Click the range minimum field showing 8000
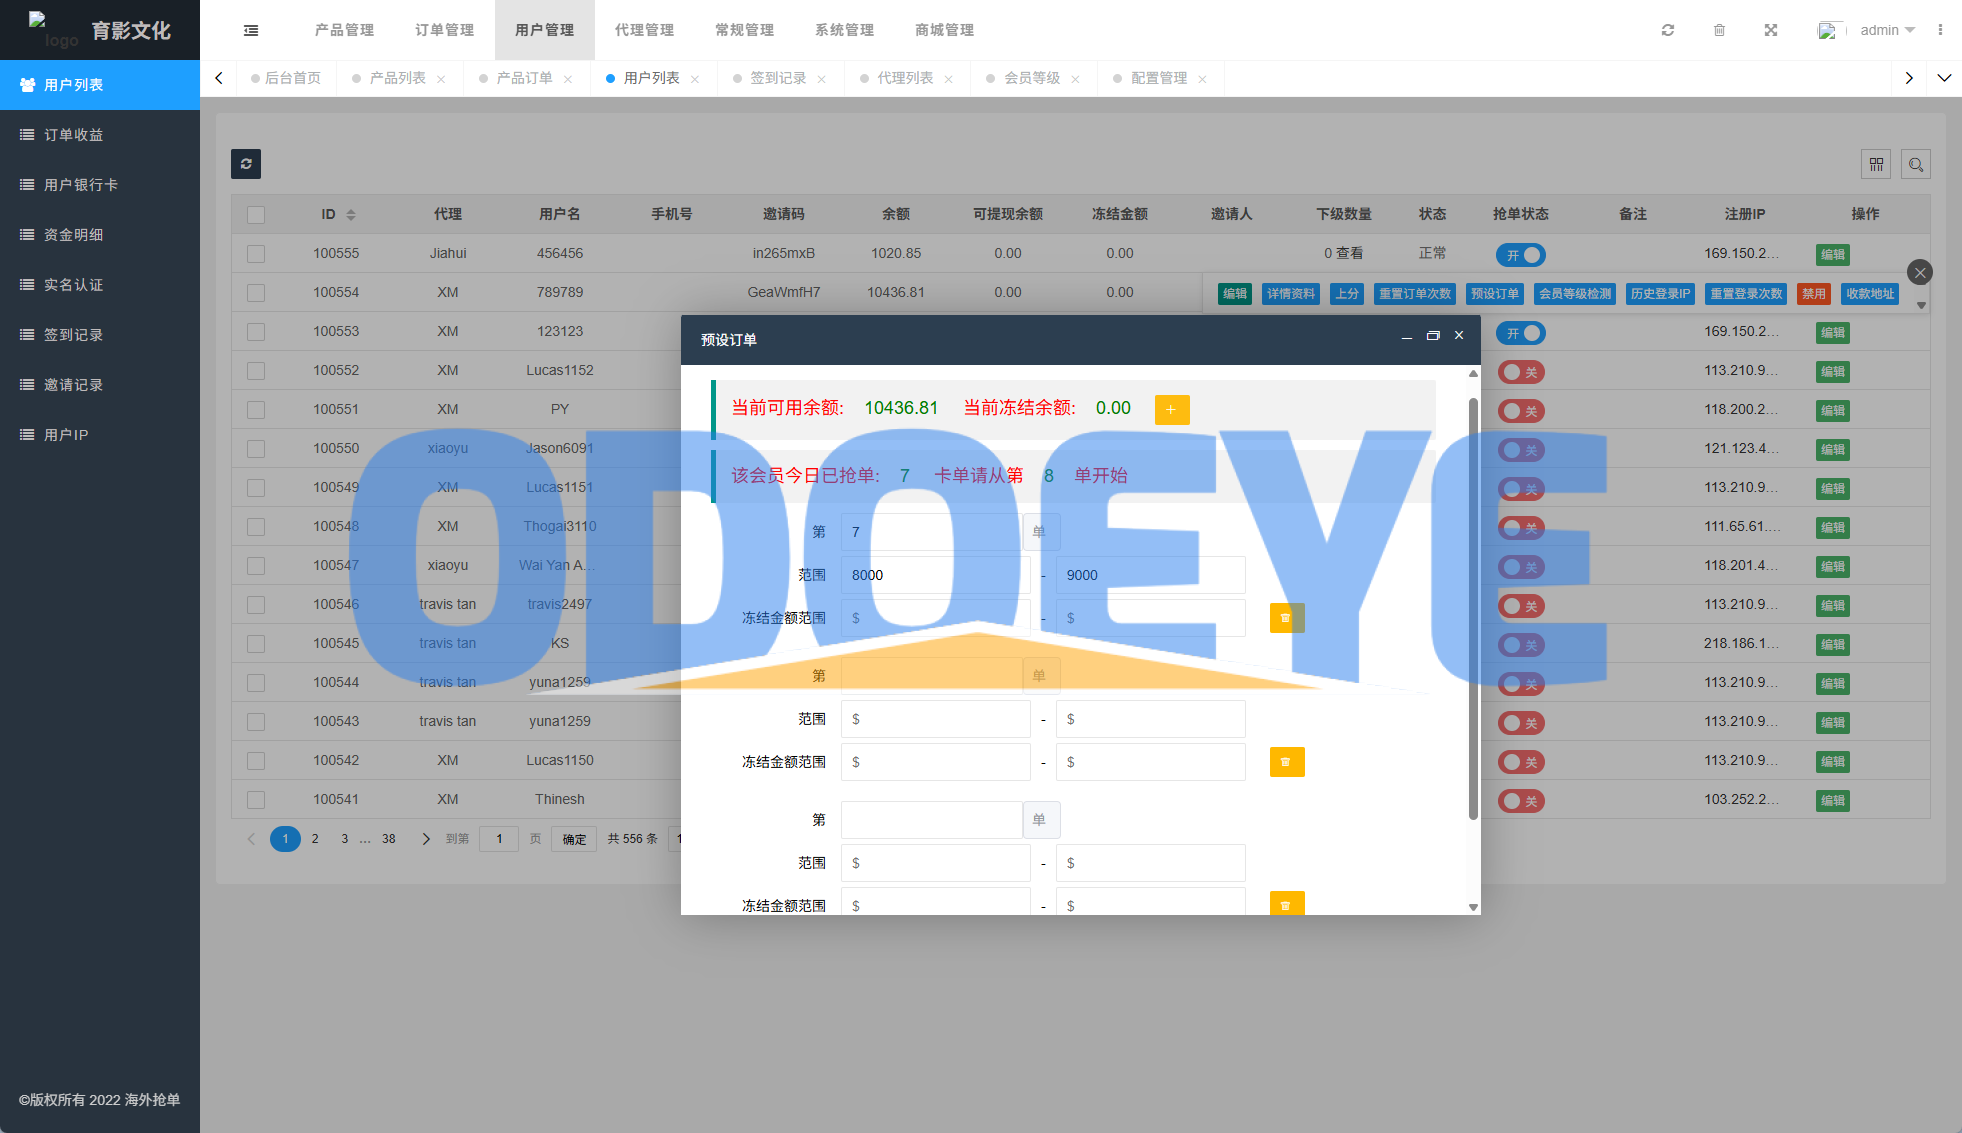 click(934, 575)
